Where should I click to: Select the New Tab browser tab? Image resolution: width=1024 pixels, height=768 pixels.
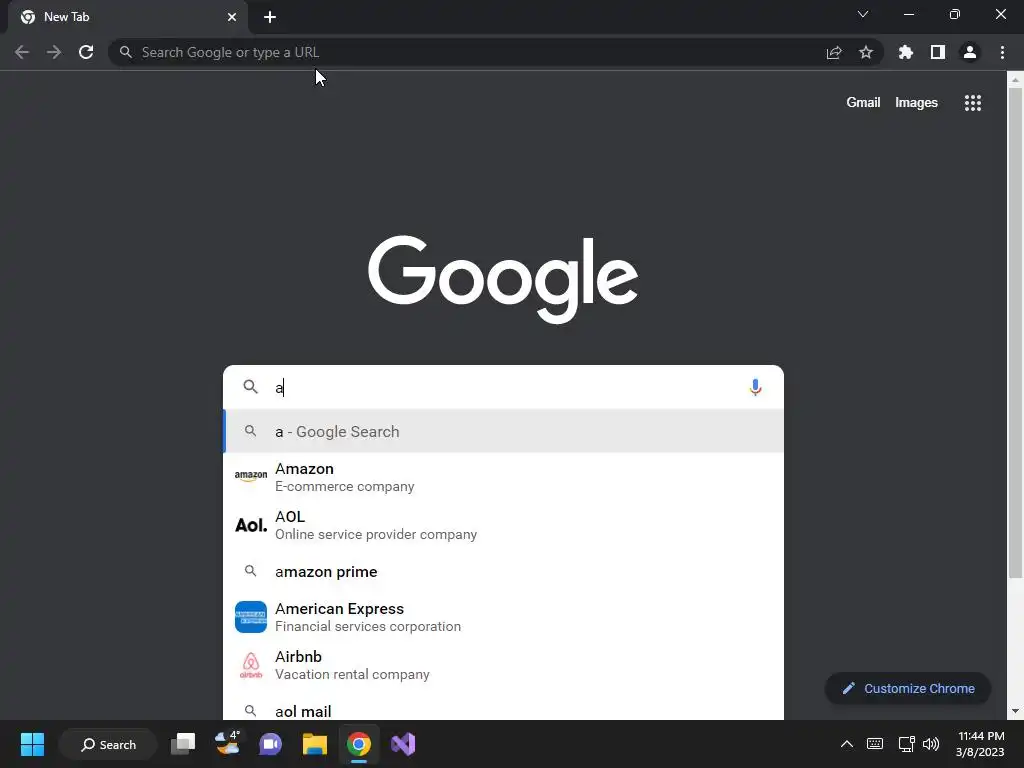[x=128, y=17]
